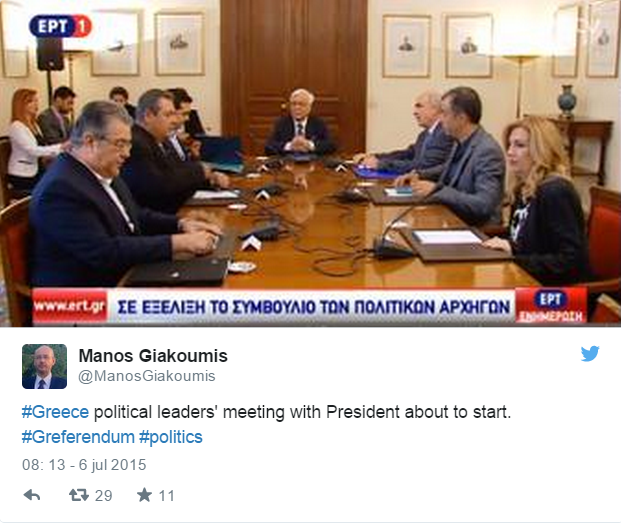The height and width of the screenshot is (524, 621).
Task: Click the reply arrow icon
Action: [32, 495]
